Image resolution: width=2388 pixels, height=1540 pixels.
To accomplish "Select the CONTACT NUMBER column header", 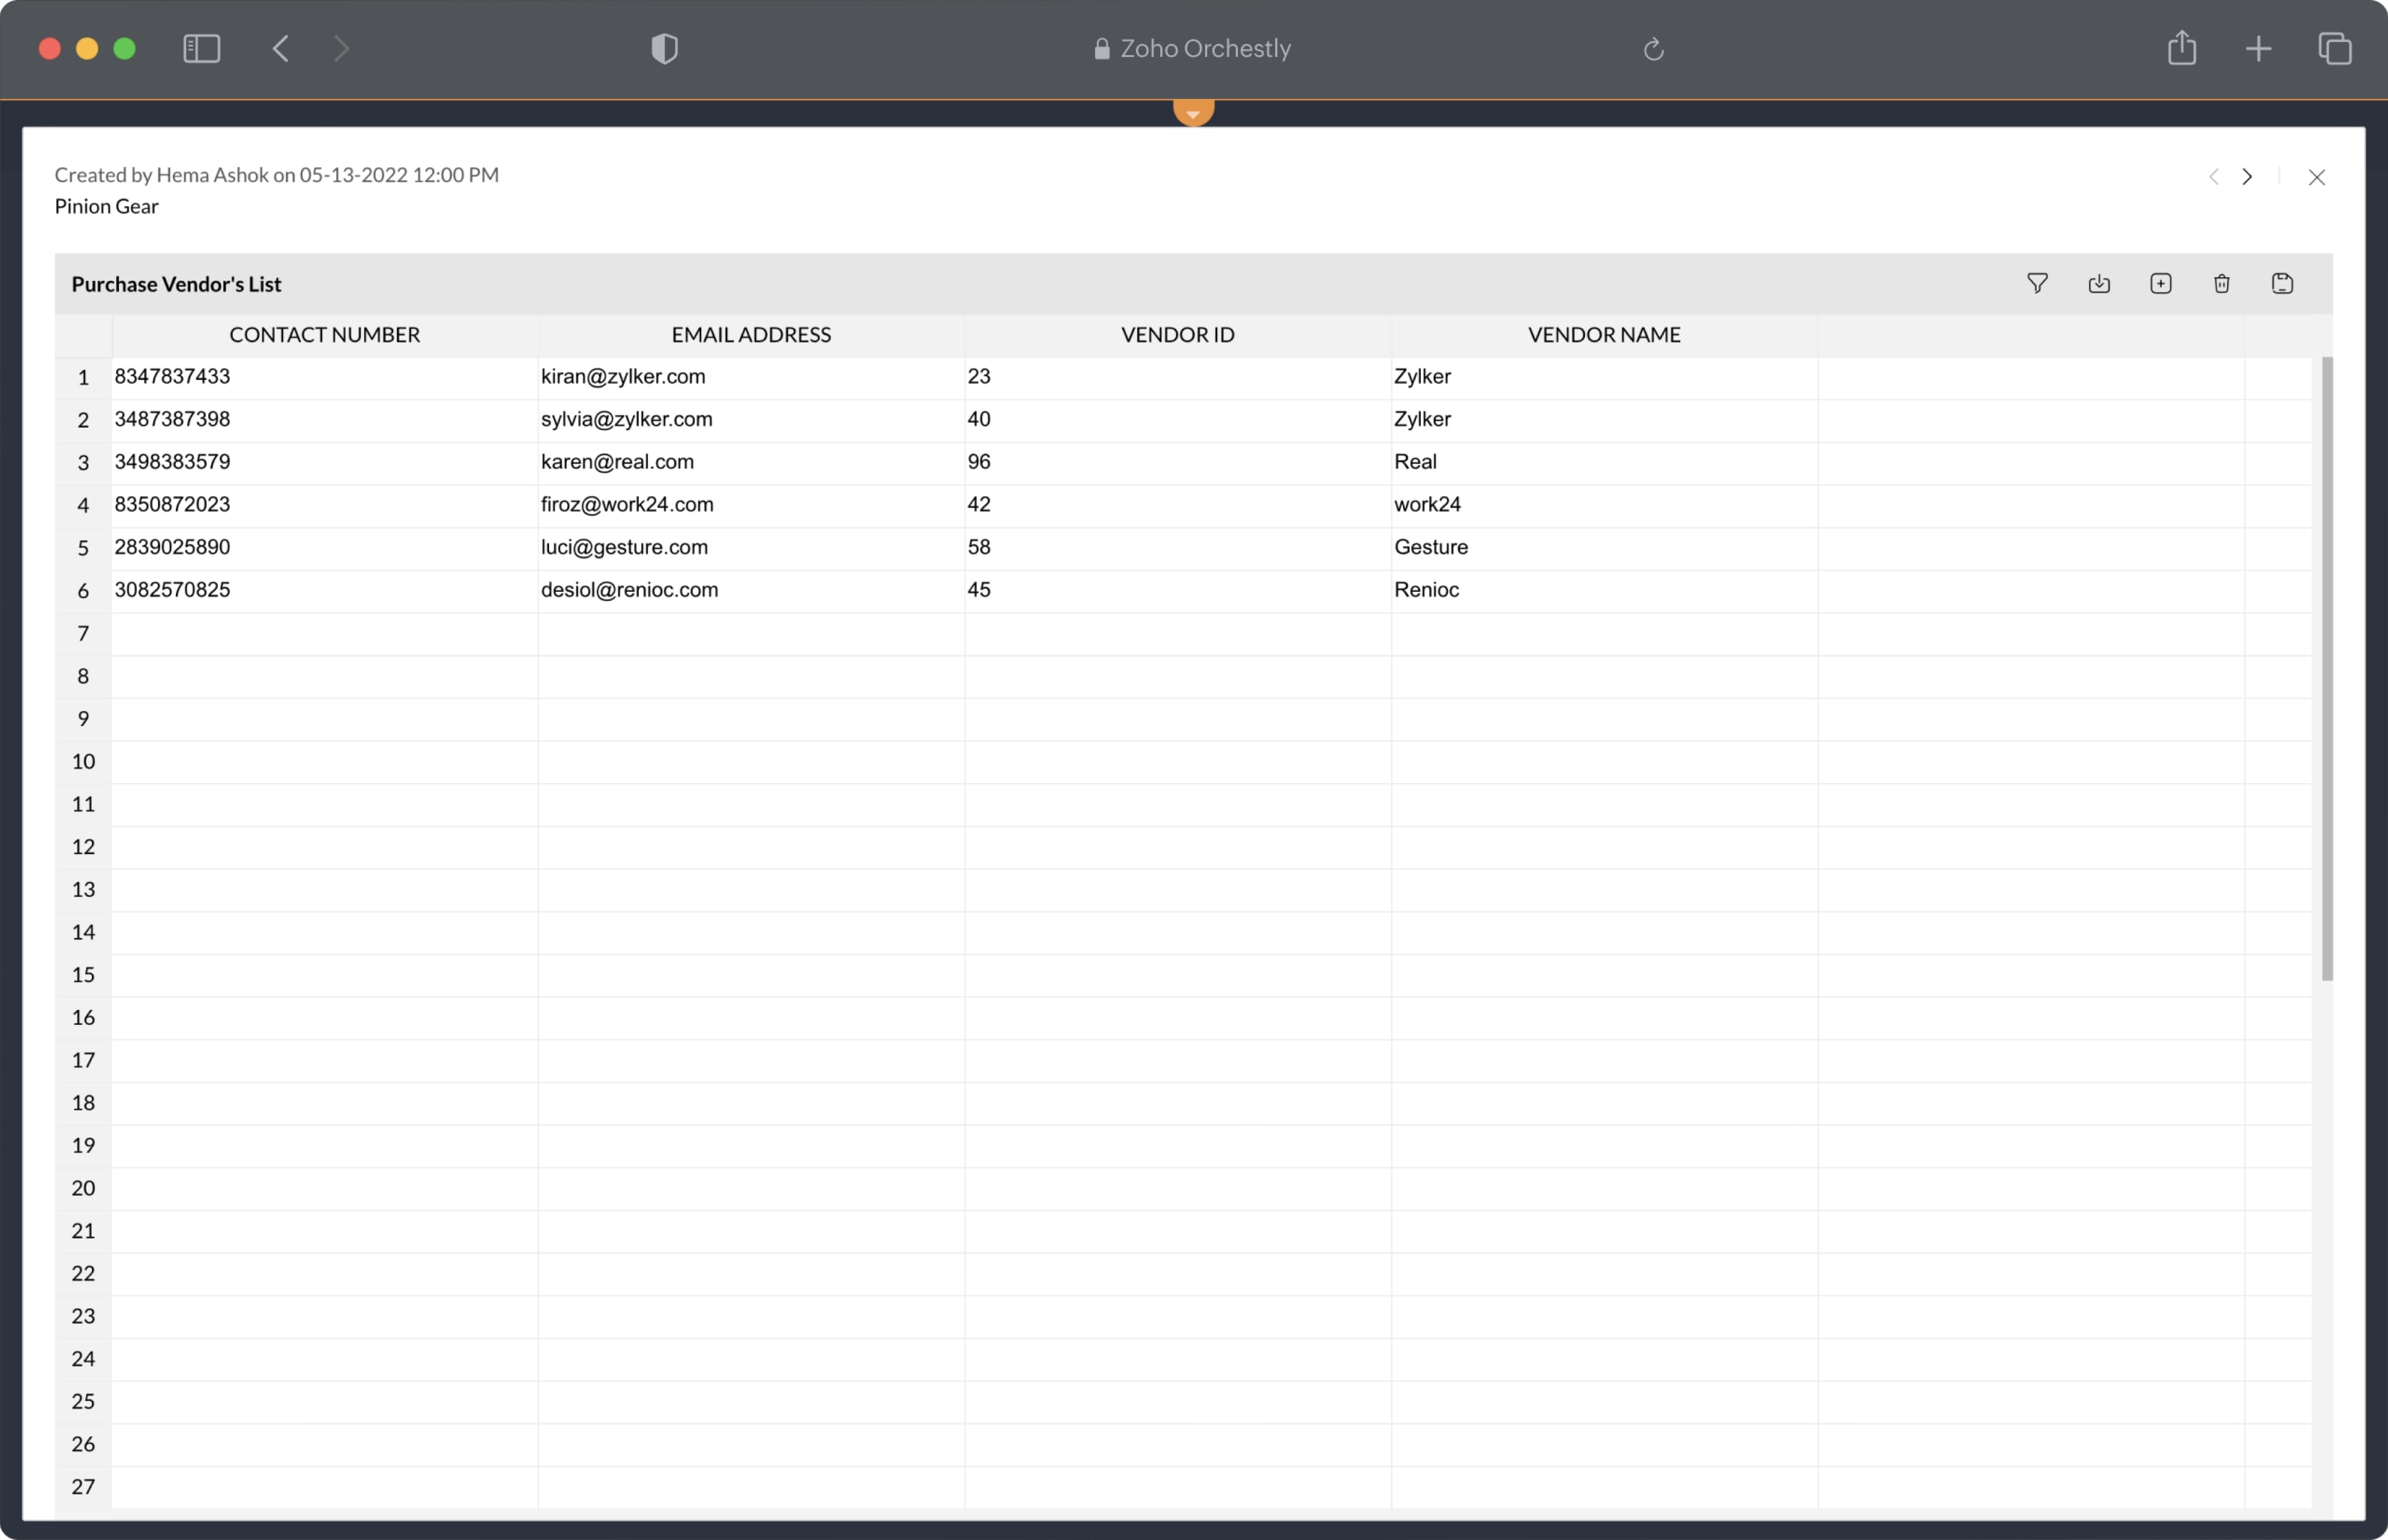I will (325, 335).
